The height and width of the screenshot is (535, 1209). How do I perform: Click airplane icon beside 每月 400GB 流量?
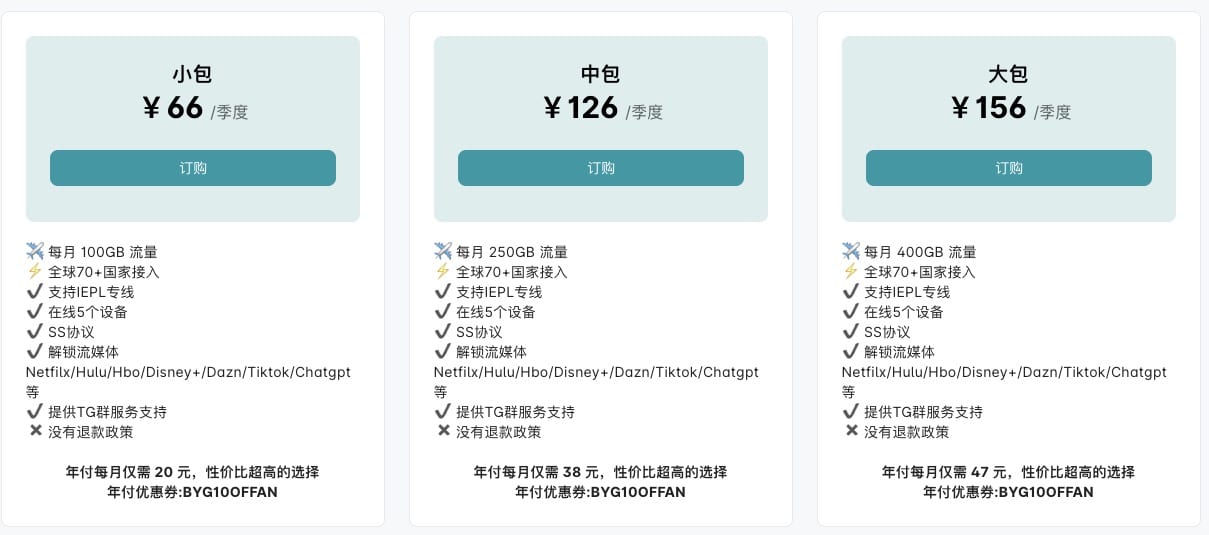pyautogui.click(x=851, y=251)
